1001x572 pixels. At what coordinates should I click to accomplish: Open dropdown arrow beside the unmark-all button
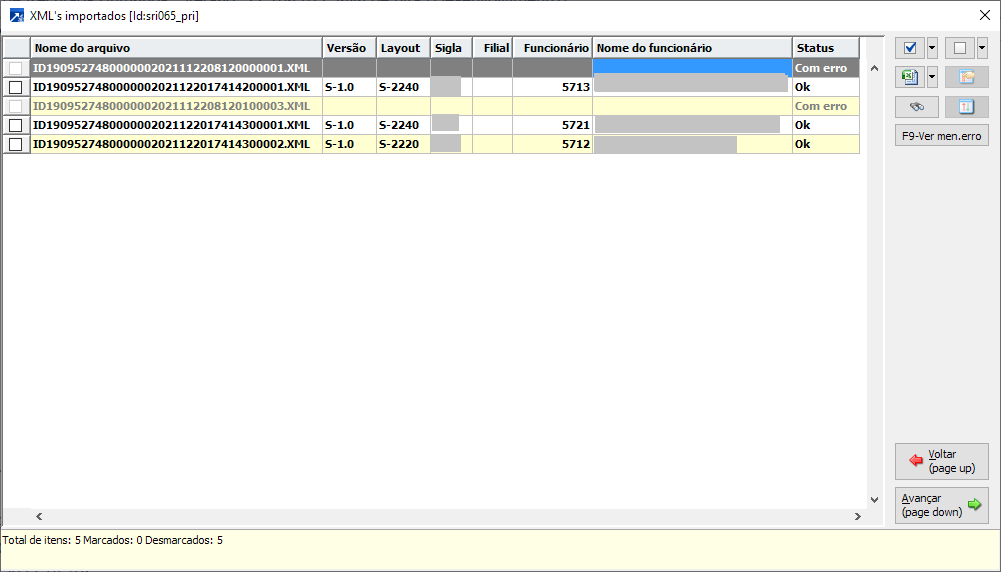coord(982,48)
